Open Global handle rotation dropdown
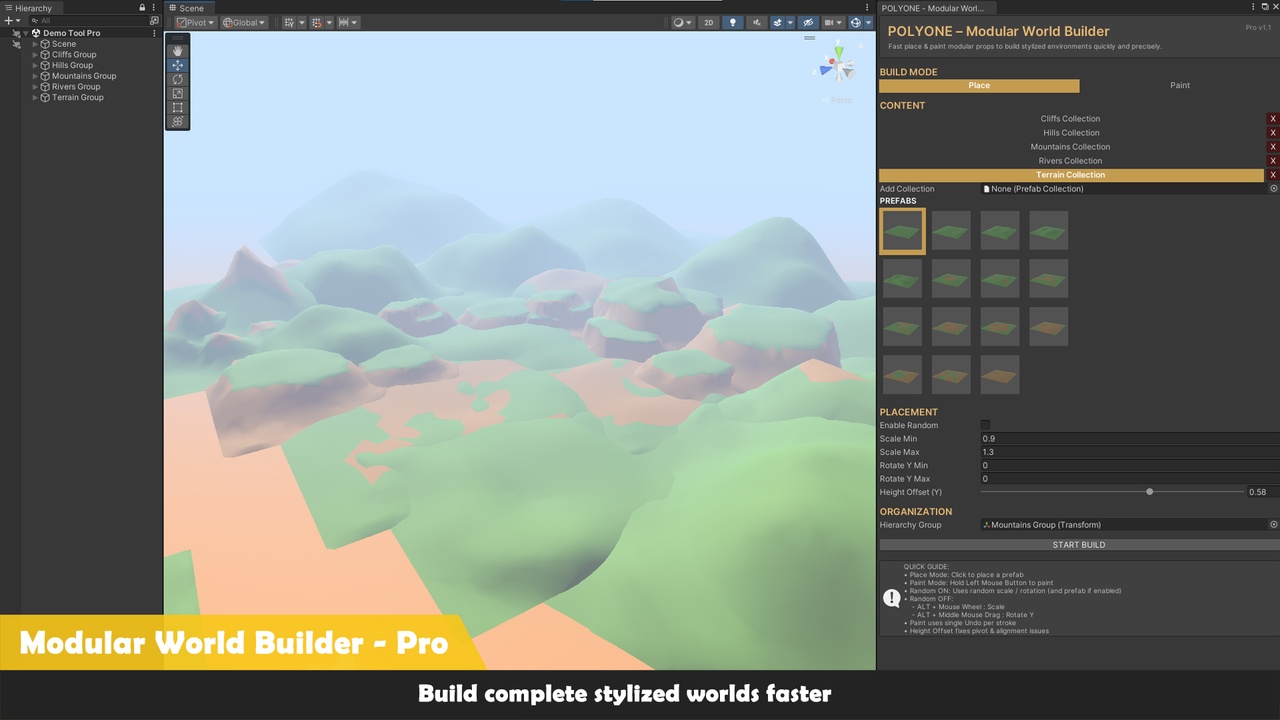 tap(244, 22)
